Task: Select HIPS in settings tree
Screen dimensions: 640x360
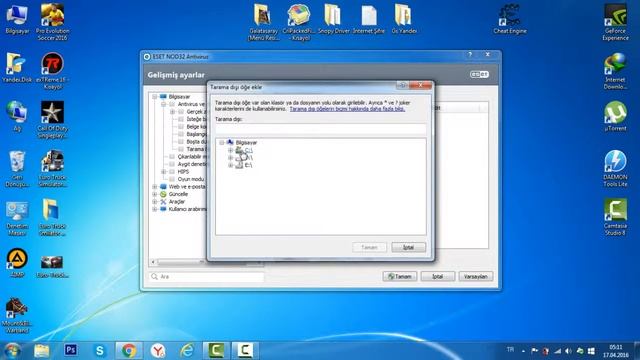Action: click(x=183, y=171)
